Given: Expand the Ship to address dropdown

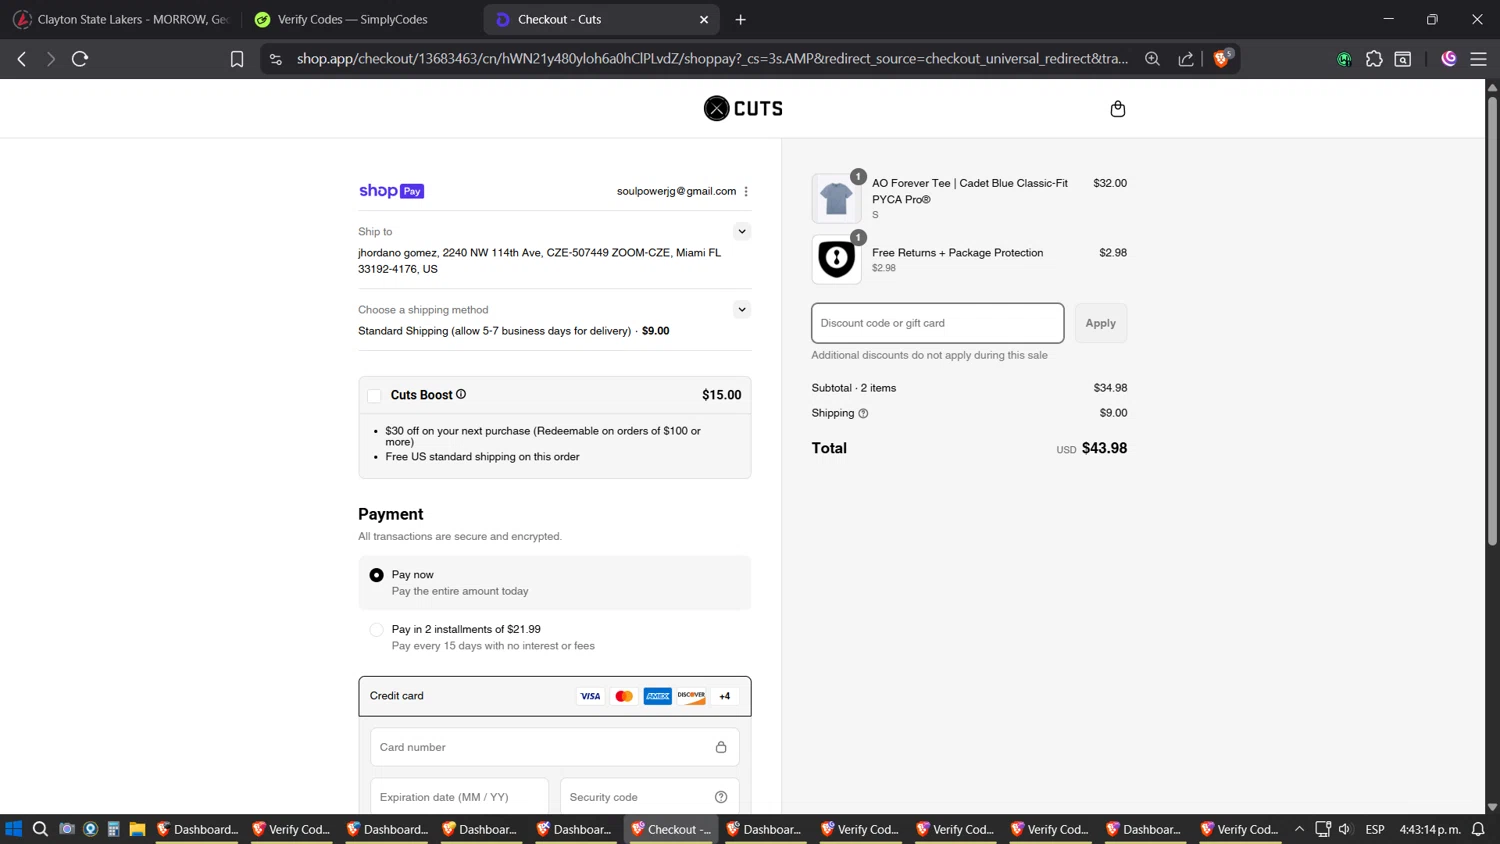Looking at the screenshot, I should click(x=742, y=231).
